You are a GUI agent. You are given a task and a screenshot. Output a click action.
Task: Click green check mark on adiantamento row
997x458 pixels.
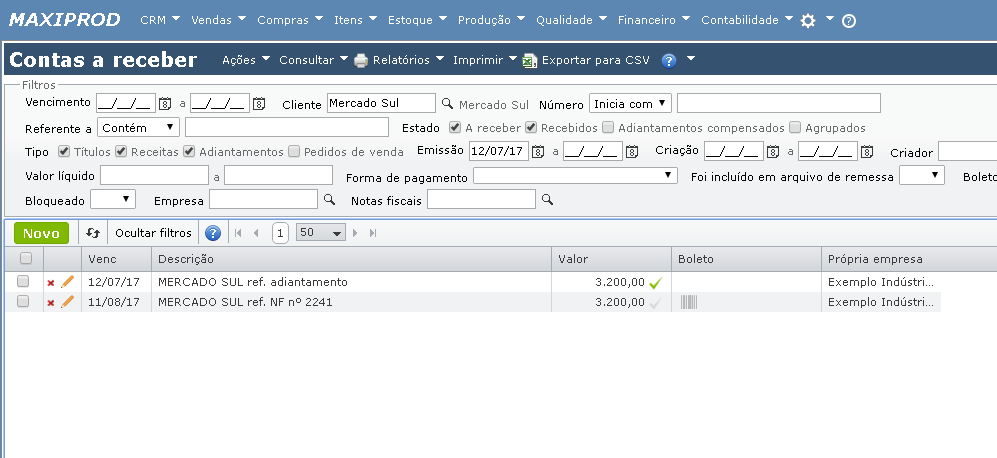click(656, 282)
